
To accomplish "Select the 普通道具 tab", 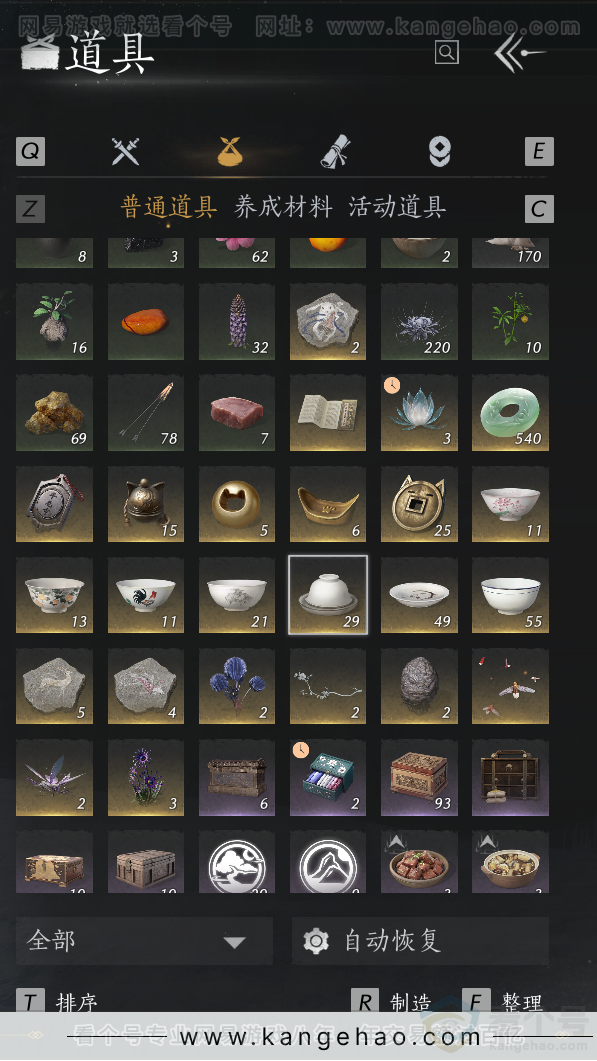I will (x=169, y=207).
